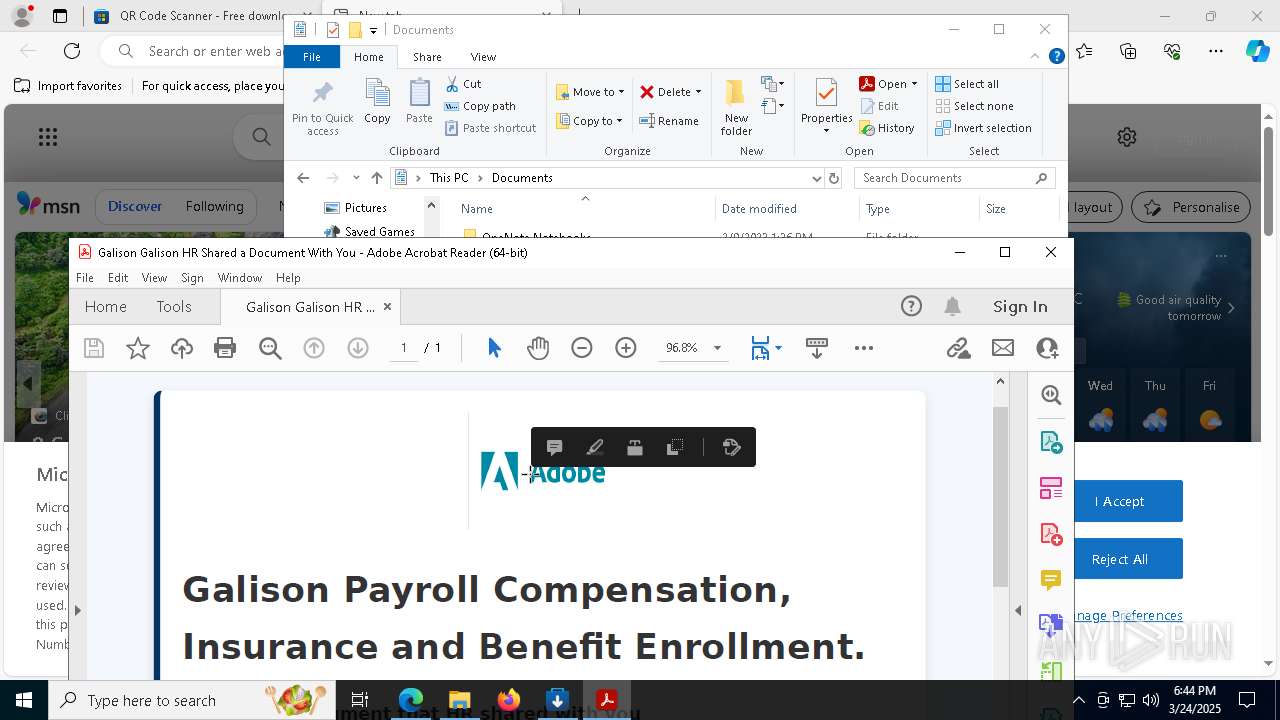The width and height of the screenshot is (1280, 720).
Task: Click the share link icon in Acrobat
Action: click(x=958, y=348)
